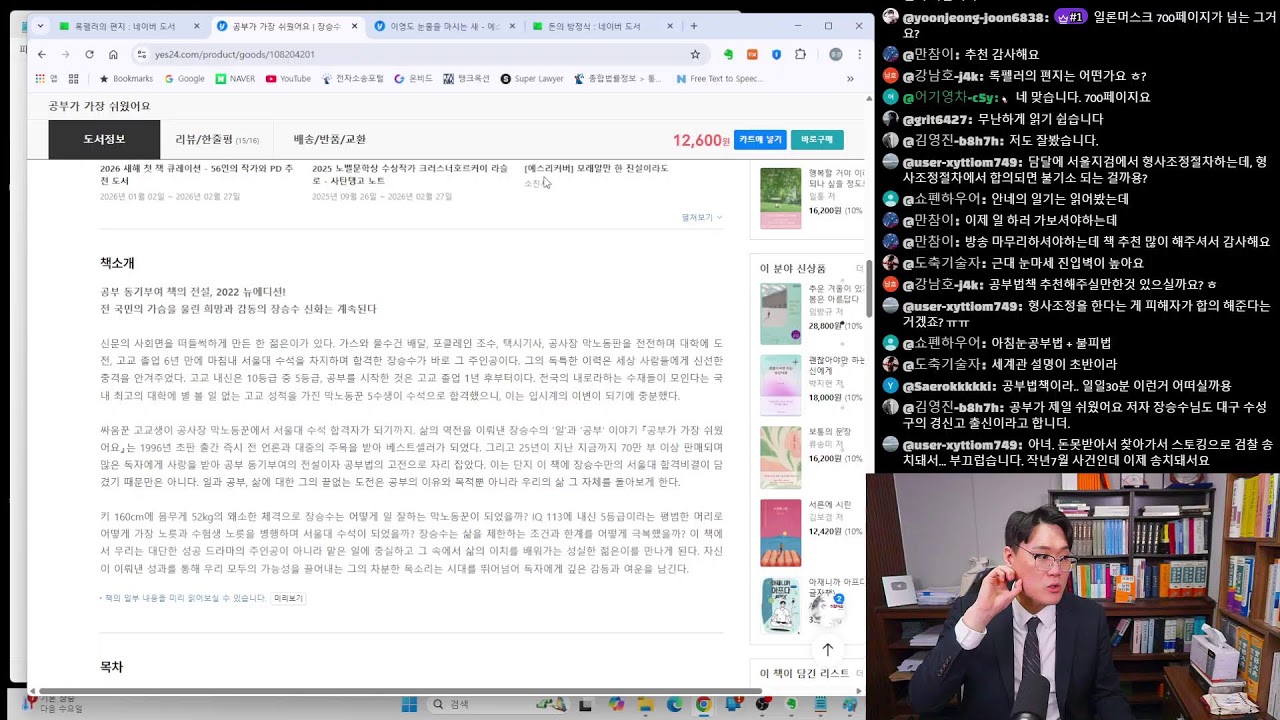Show more bookmarks via double chevron
Viewport: 1280px width, 720px height.
[x=850, y=79]
